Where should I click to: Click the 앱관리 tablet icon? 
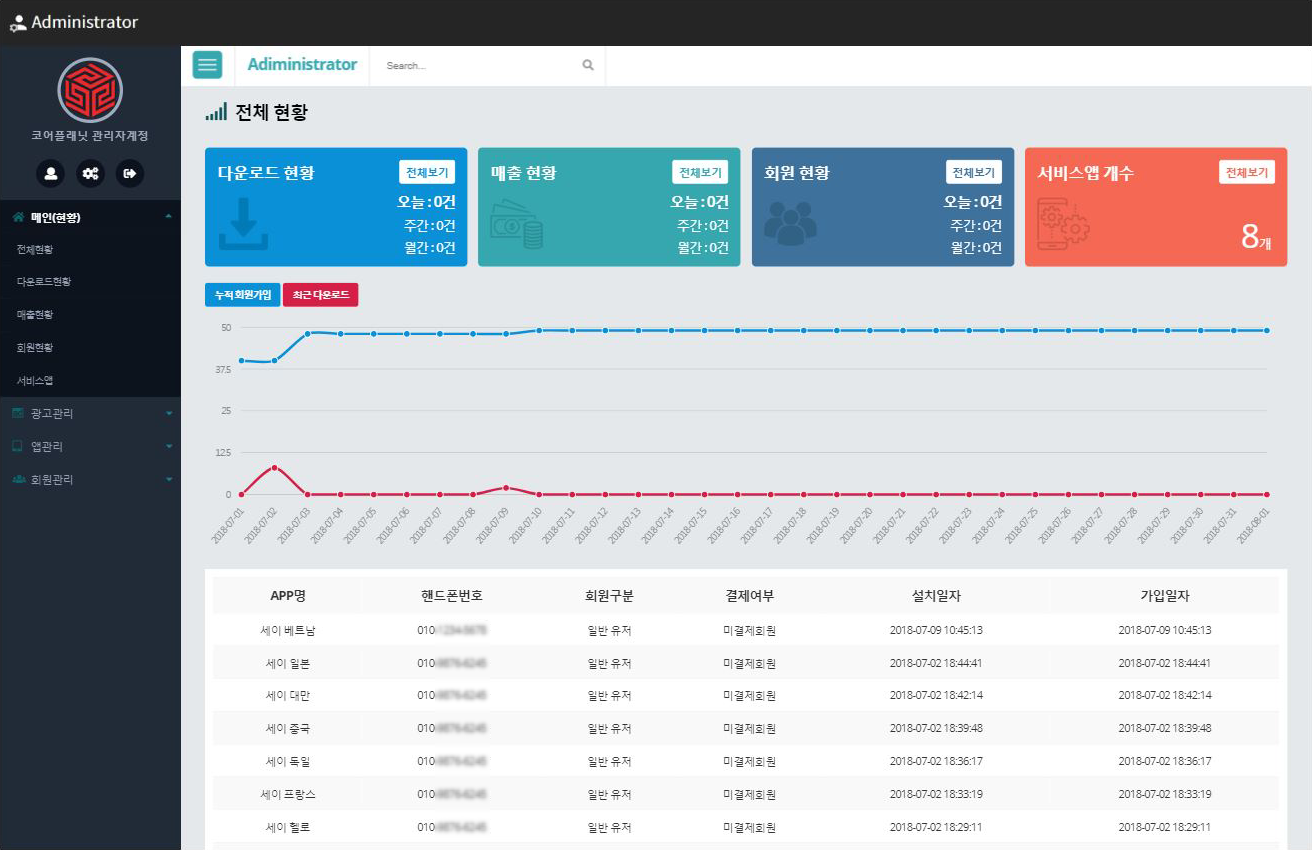coord(18,446)
